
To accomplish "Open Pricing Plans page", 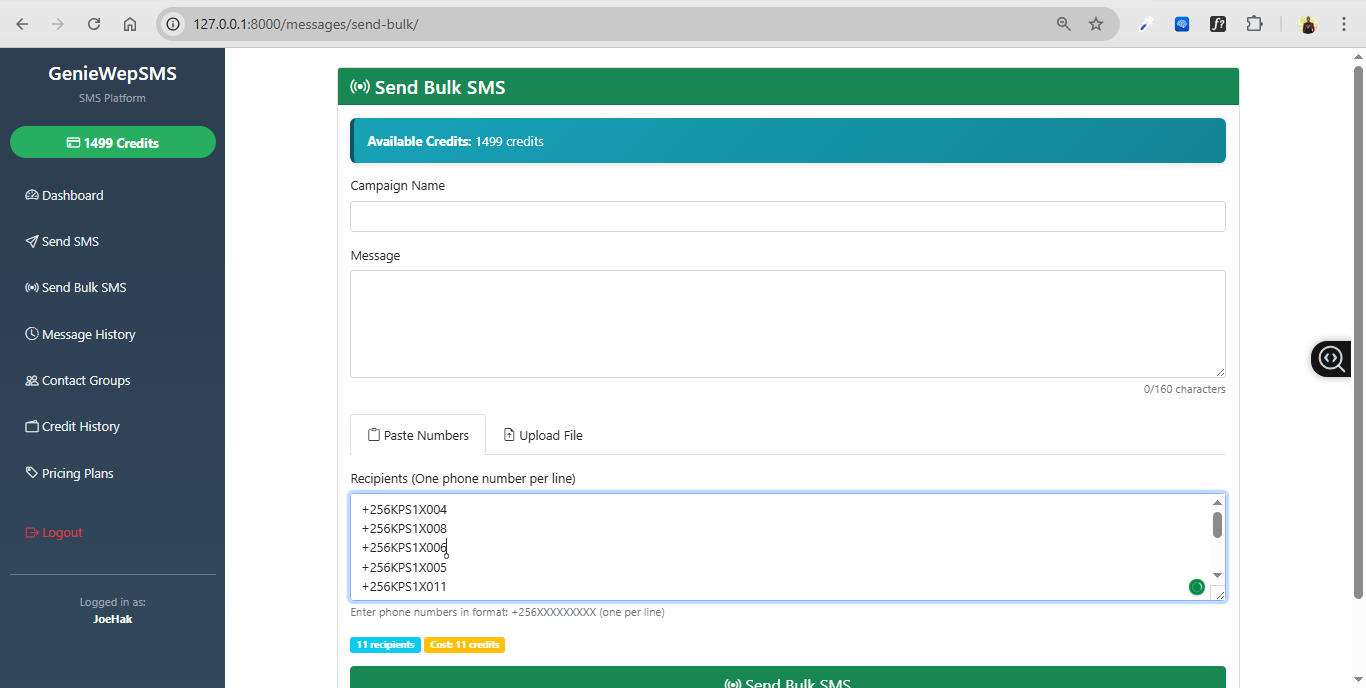I will click(x=77, y=474).
